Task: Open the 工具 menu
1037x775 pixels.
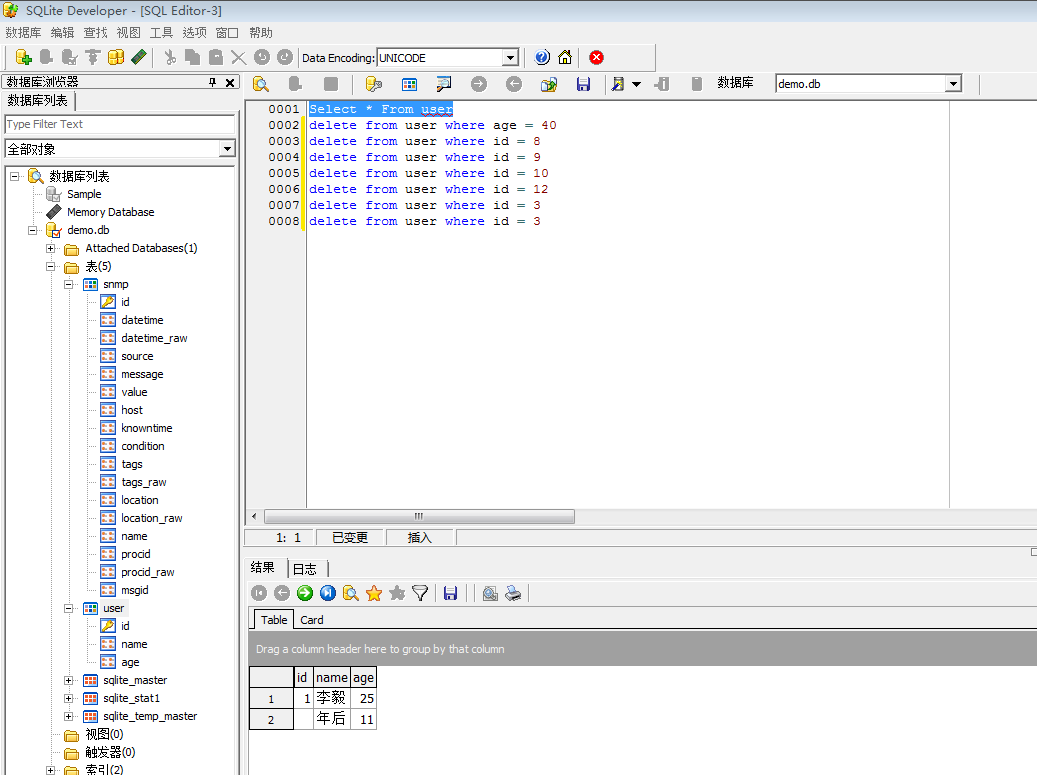Action: (160, 32)
